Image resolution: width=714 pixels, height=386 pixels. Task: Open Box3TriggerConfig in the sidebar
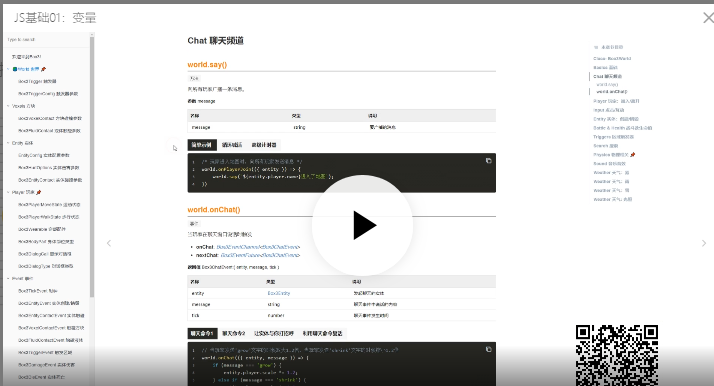pos(48,94)
